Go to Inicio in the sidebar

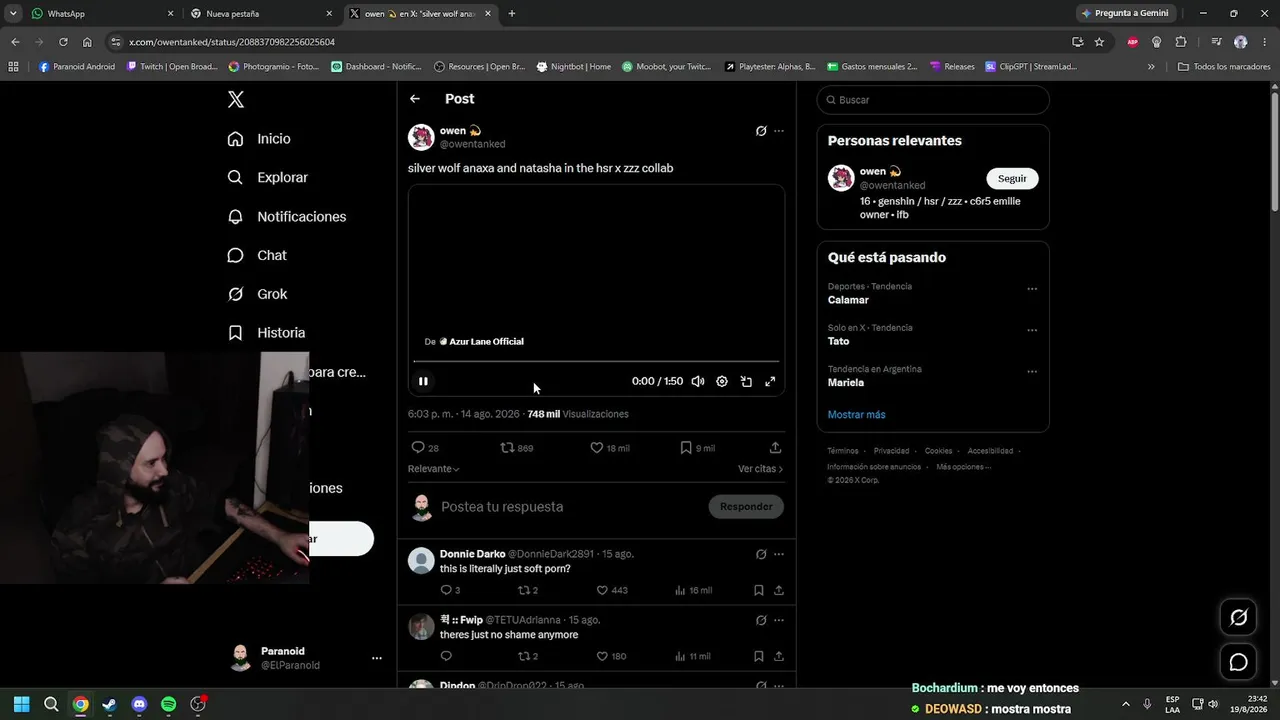[259, 139]
